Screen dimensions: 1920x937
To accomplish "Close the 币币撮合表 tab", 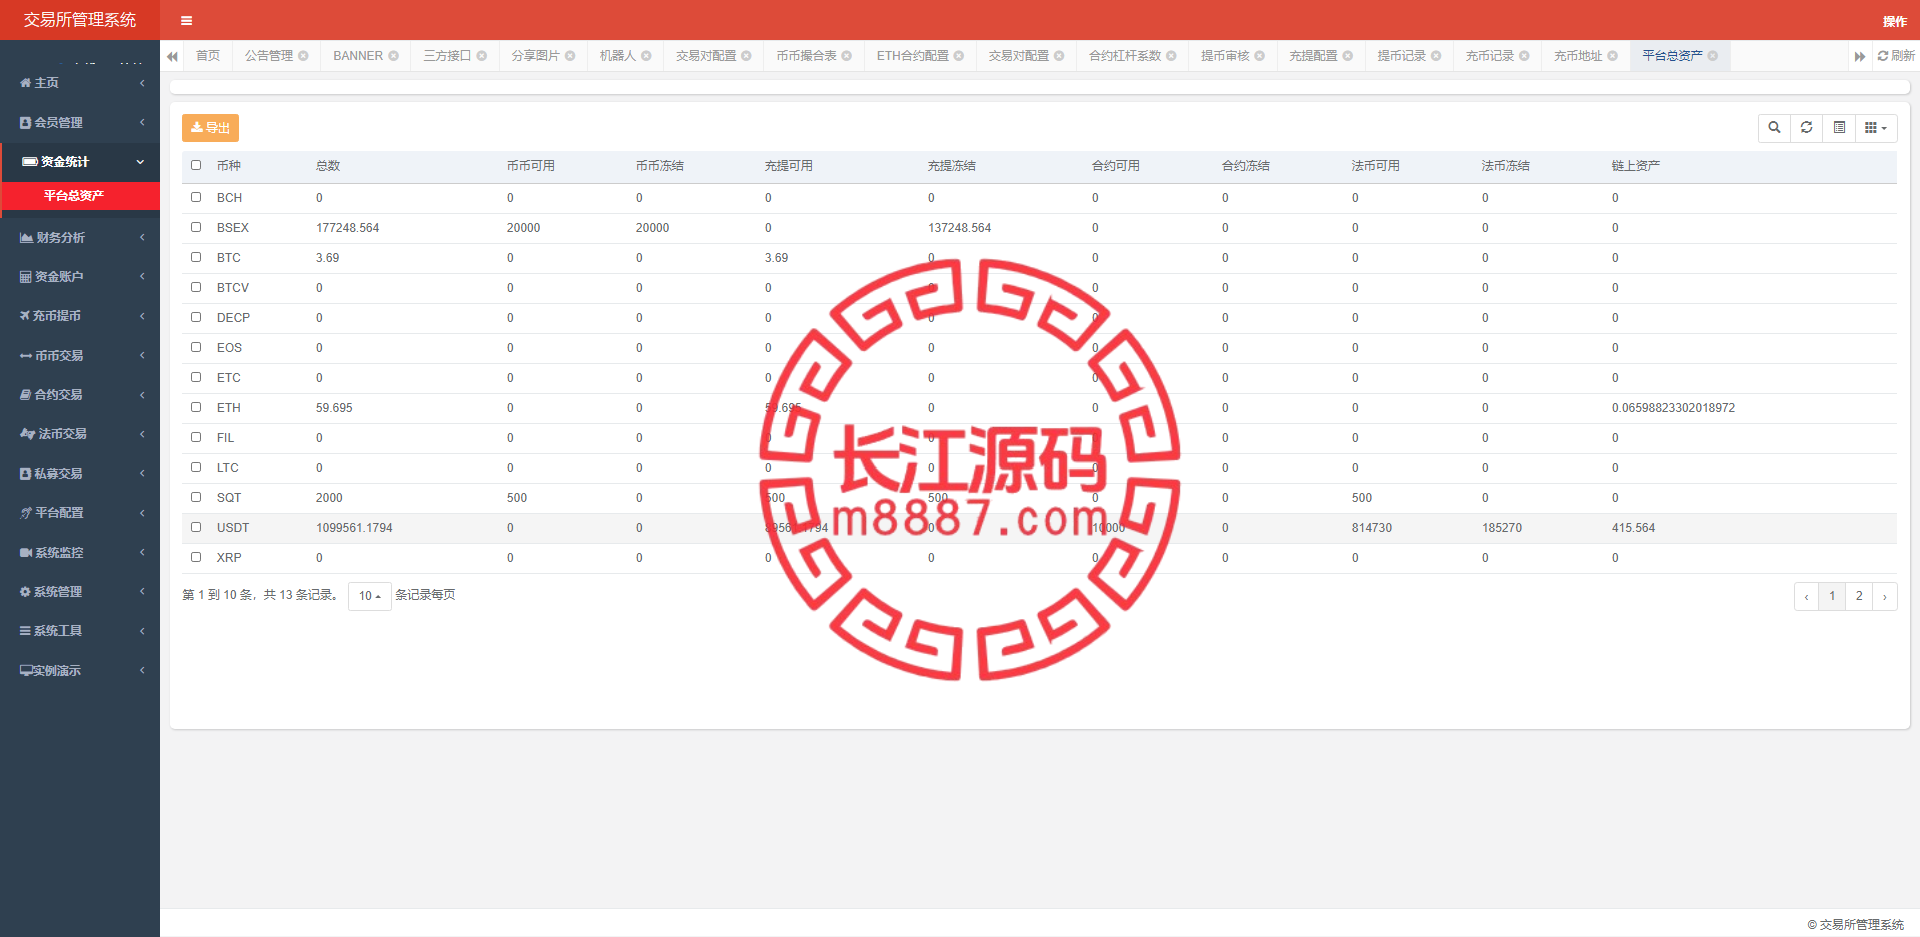I will pyautogui.click(x=846, y=56).
